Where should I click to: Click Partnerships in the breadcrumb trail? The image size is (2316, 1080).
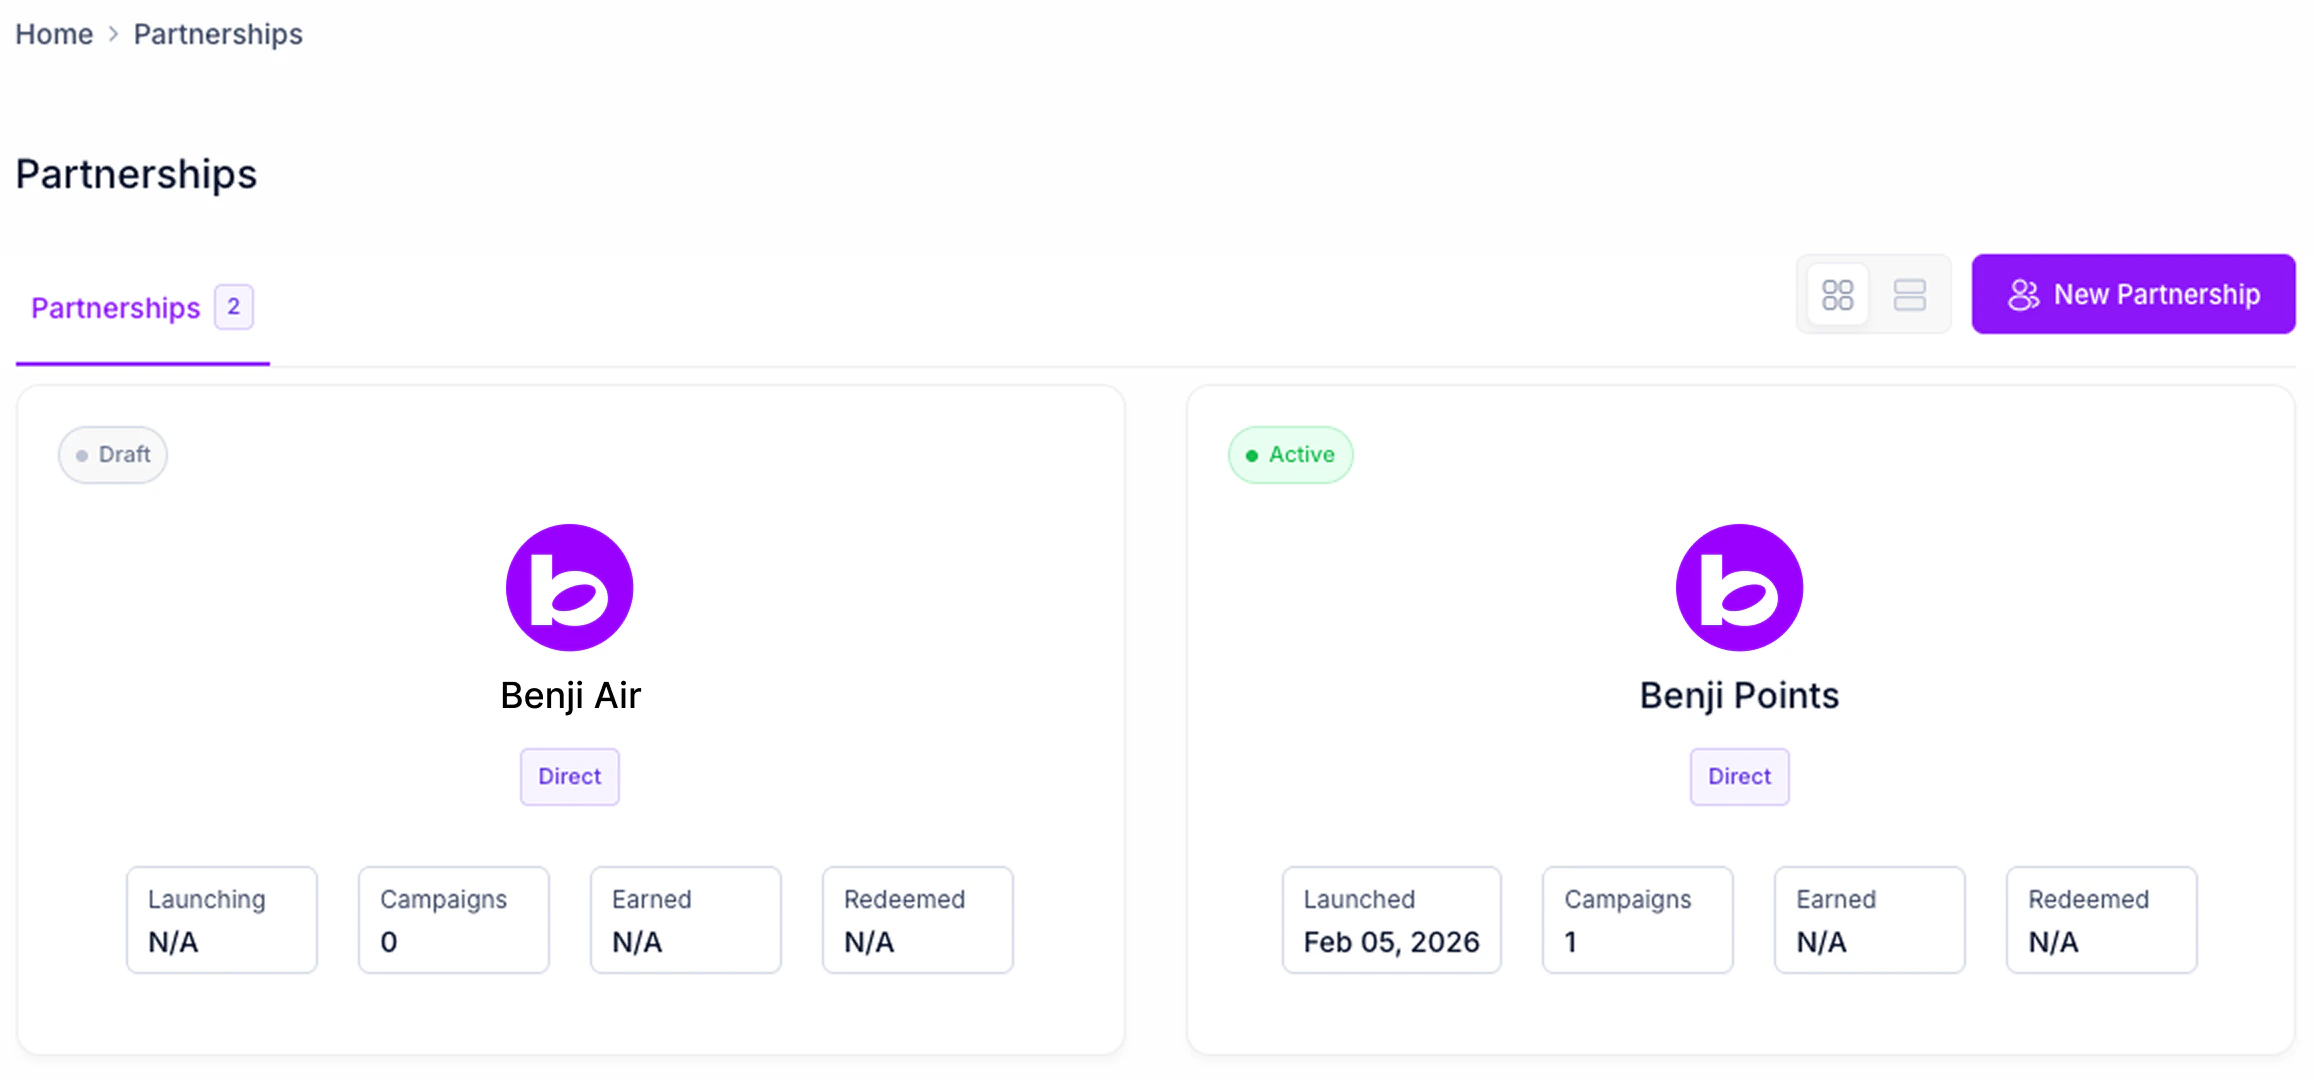218,33
